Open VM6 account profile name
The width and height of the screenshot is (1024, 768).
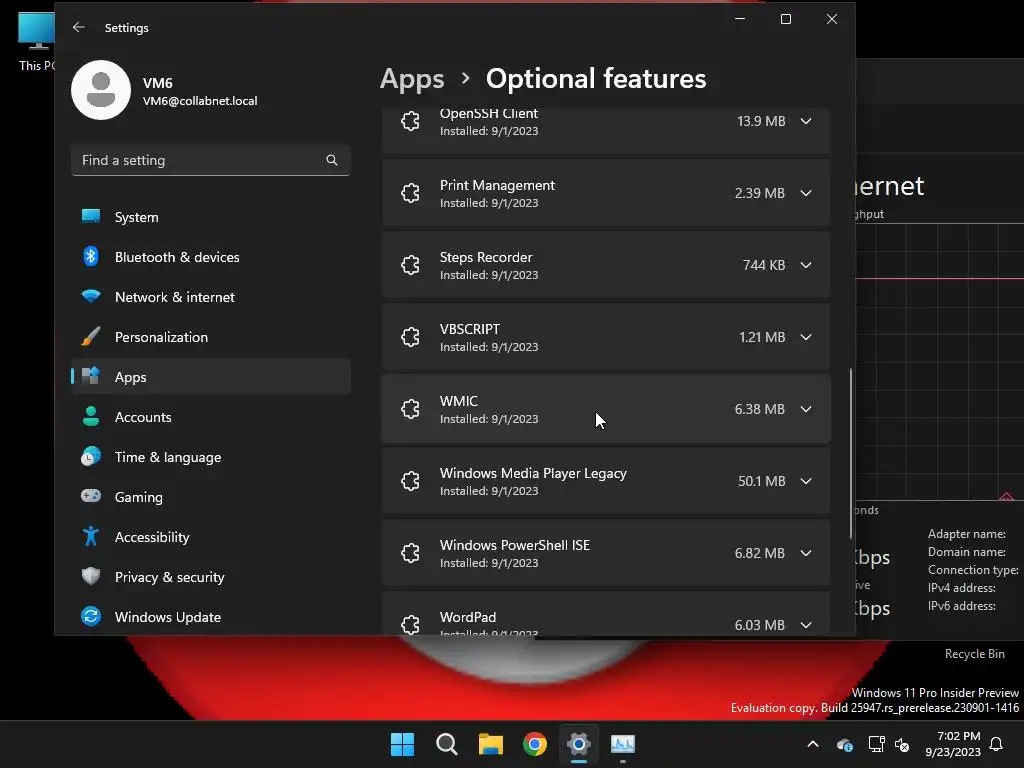click(157, 83)
